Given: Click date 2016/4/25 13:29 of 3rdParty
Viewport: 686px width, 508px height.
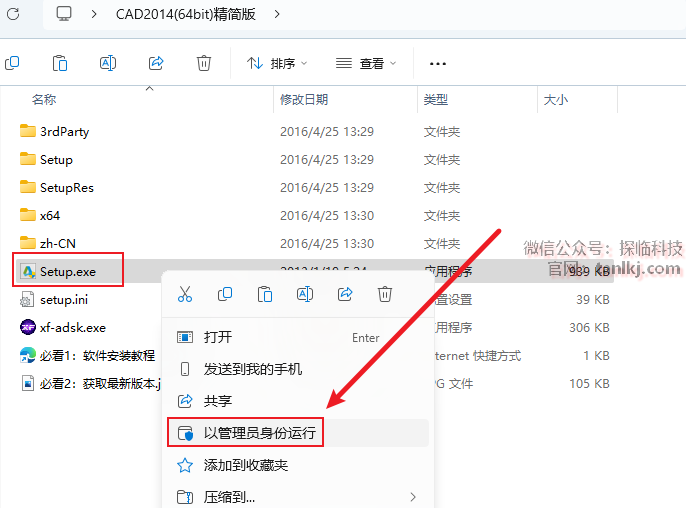Looking at the screenshot, I should 327,132.
